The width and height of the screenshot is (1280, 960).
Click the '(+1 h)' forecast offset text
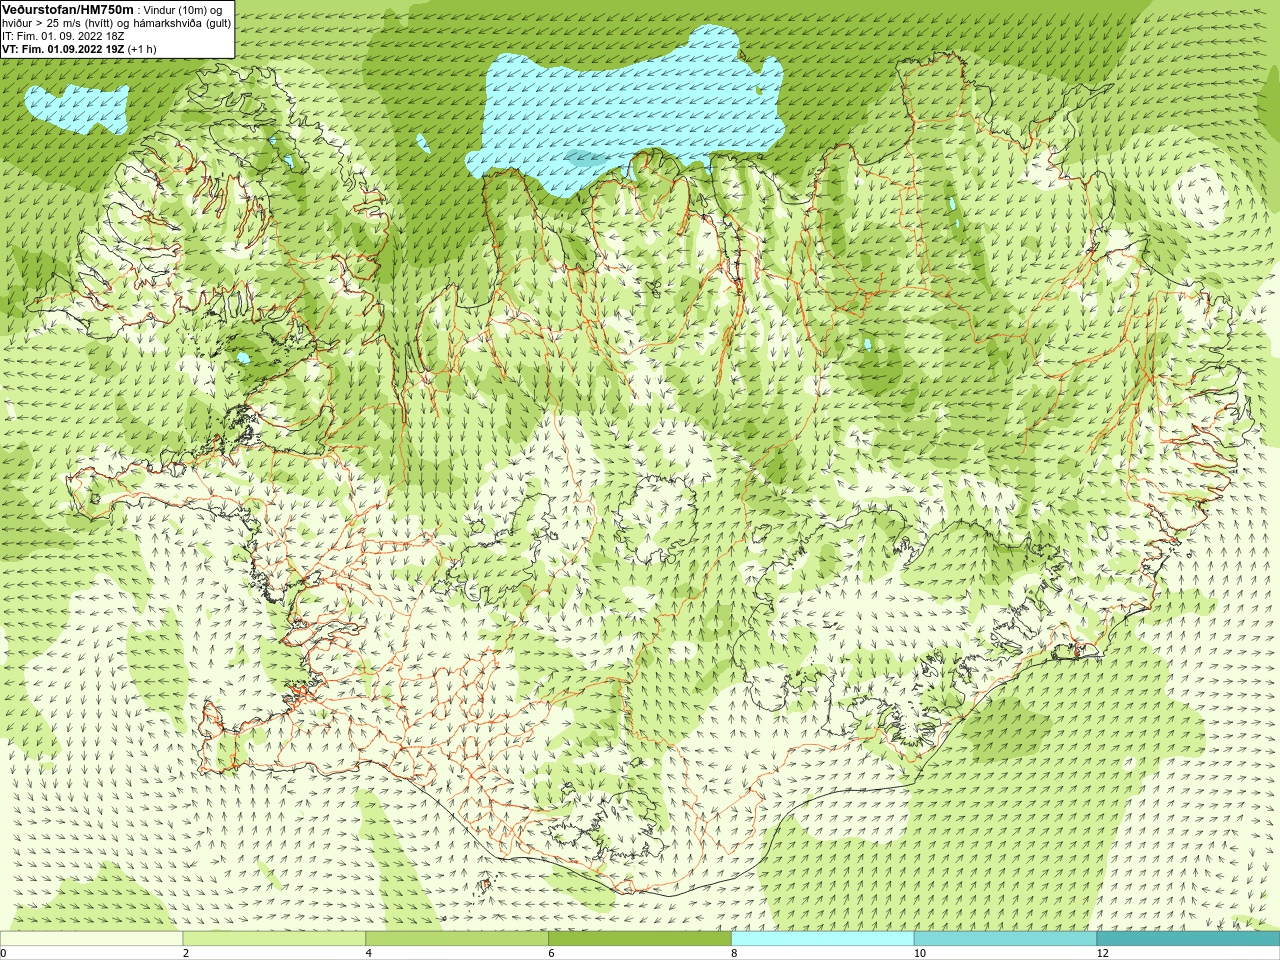(x=142, y=49)
